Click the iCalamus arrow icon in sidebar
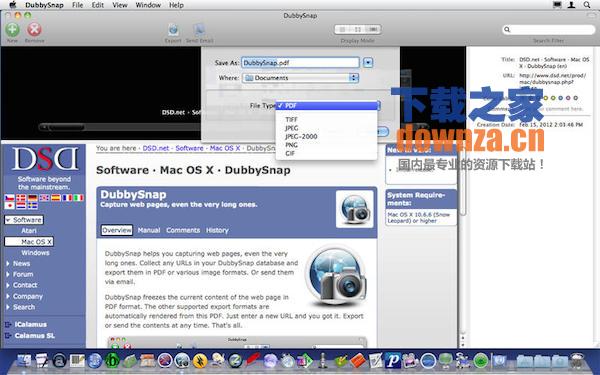600x375 pixels. pyautogui.click(x=8, y=324)
